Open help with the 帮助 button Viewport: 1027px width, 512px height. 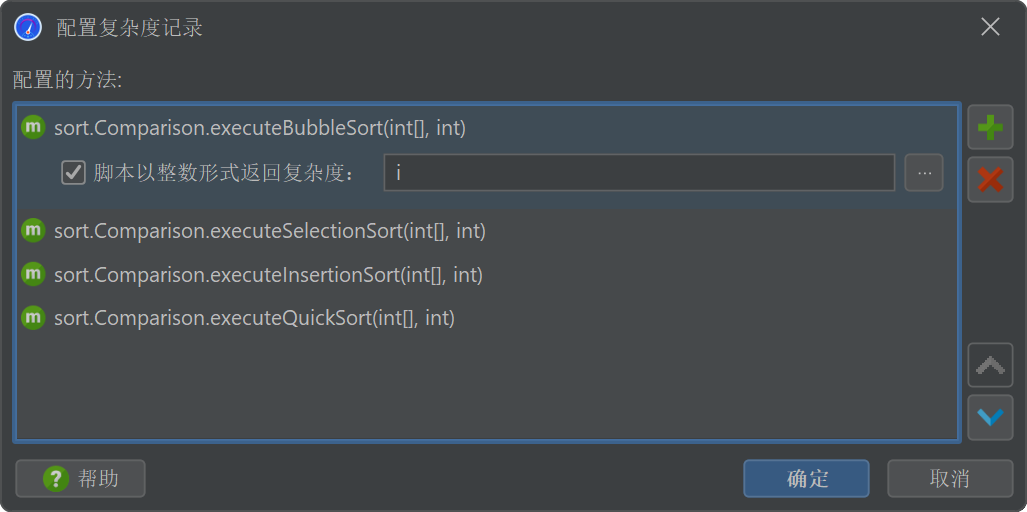tap(81, 479)
